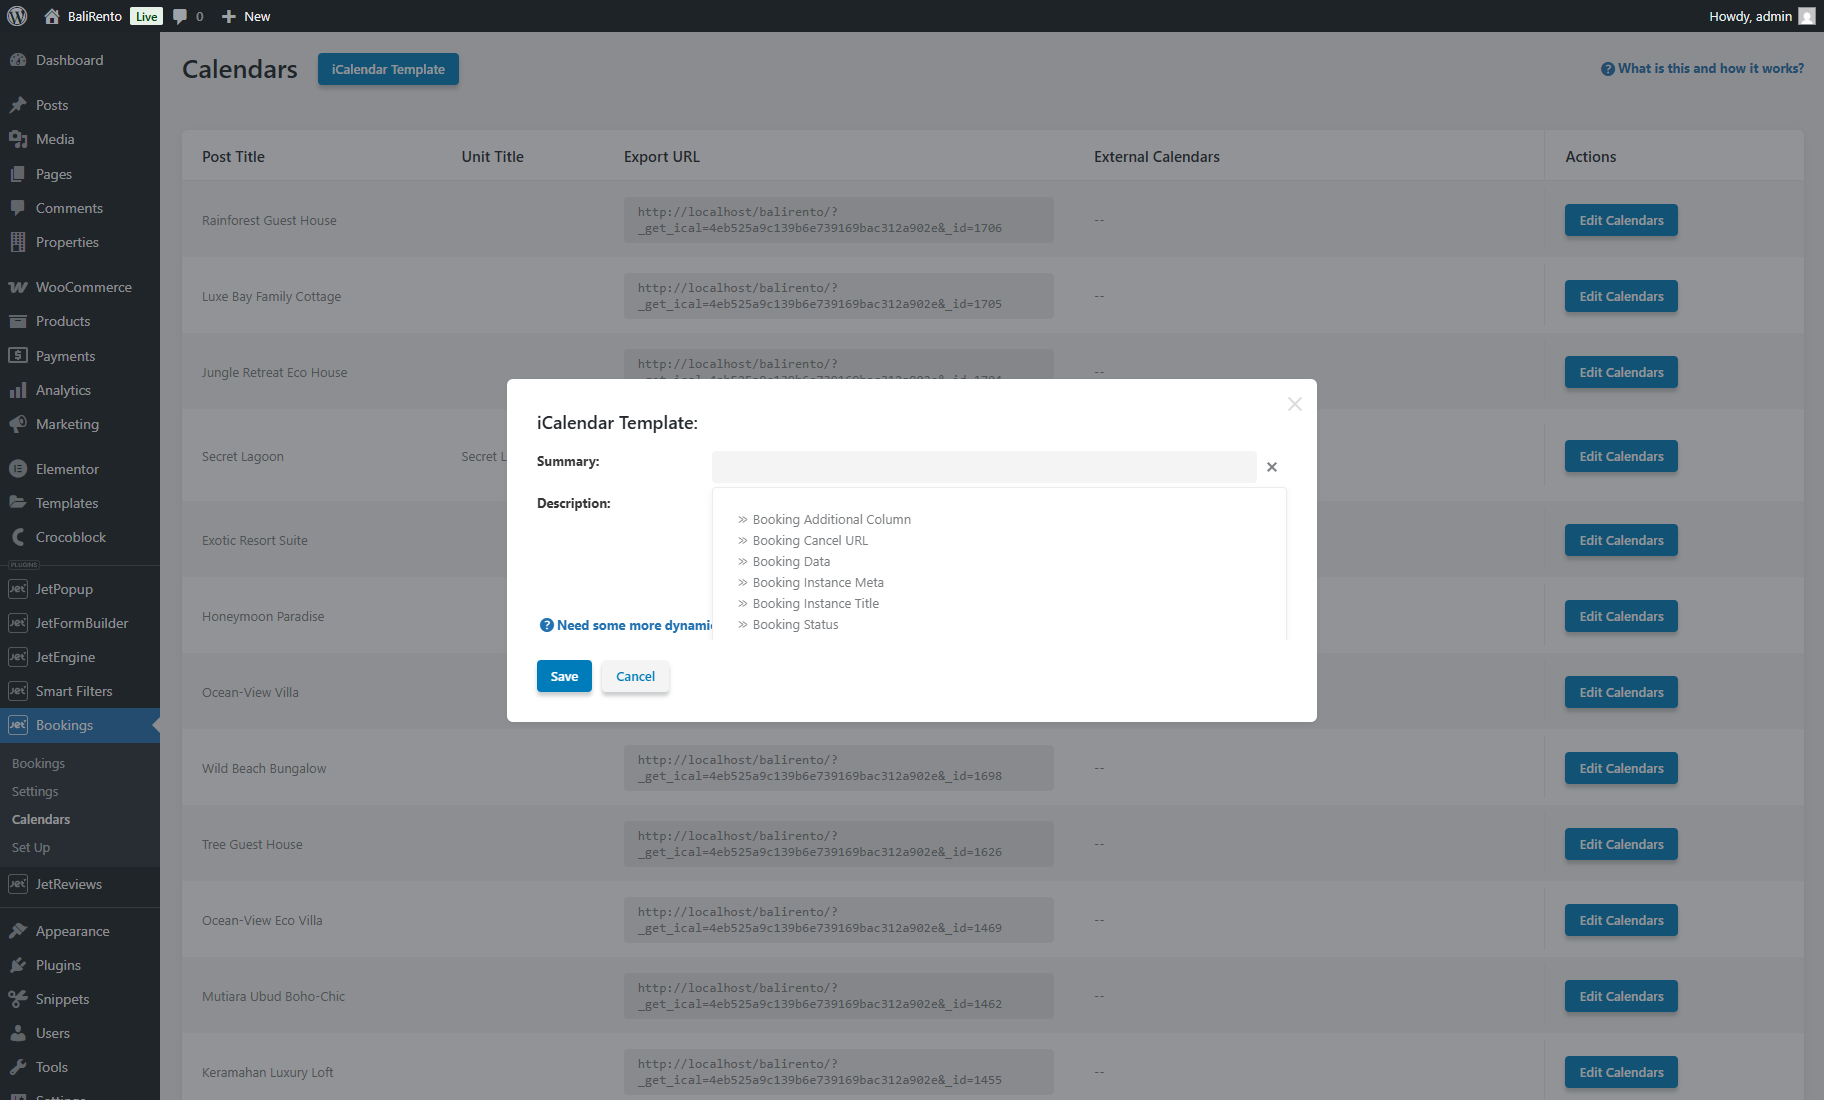Click the Elementor logo icon
Viewport: 1824px width, 1100px height.
coord(18,469)
